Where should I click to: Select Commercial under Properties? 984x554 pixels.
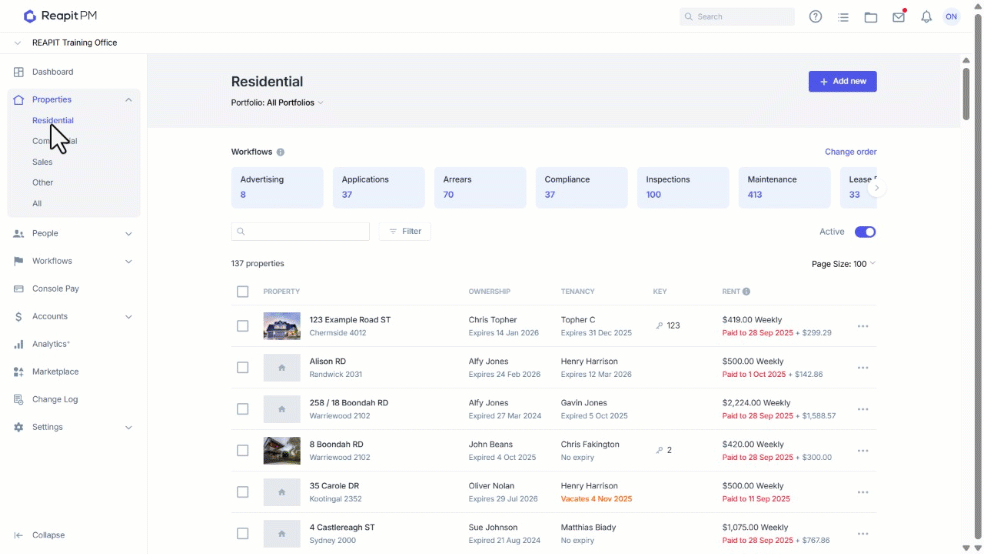coord(55,141)
